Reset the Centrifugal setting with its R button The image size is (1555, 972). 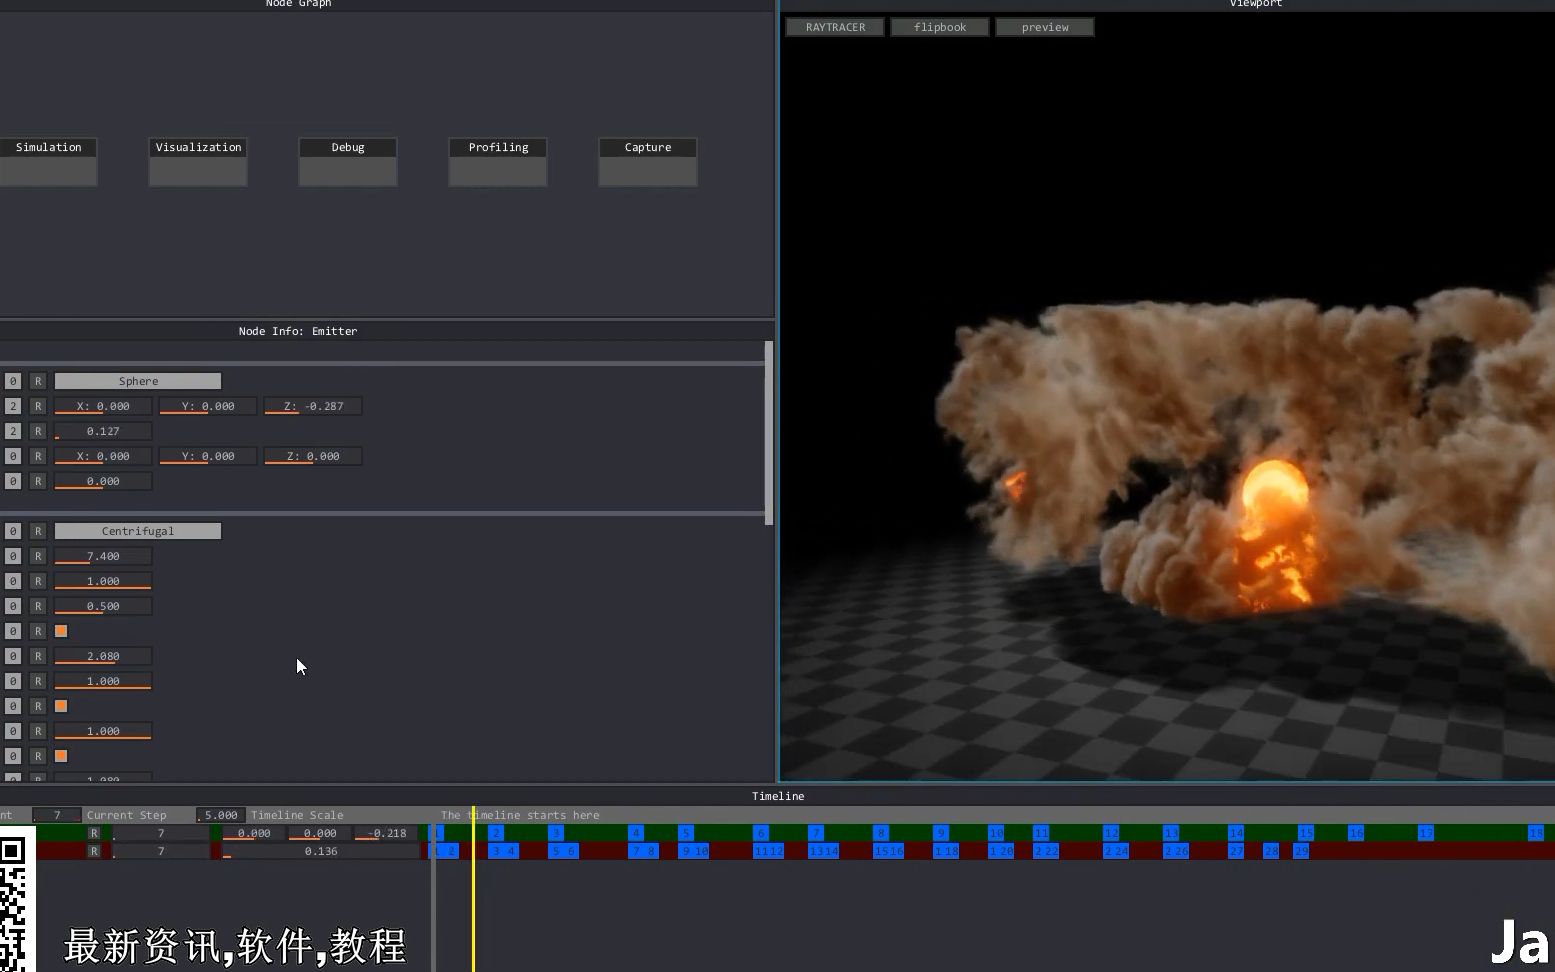click(38, 531)
